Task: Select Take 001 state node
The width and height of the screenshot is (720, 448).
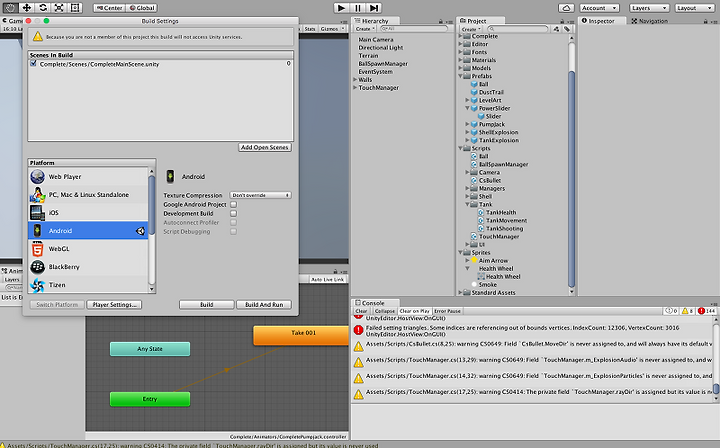Action: coord(301,335)
